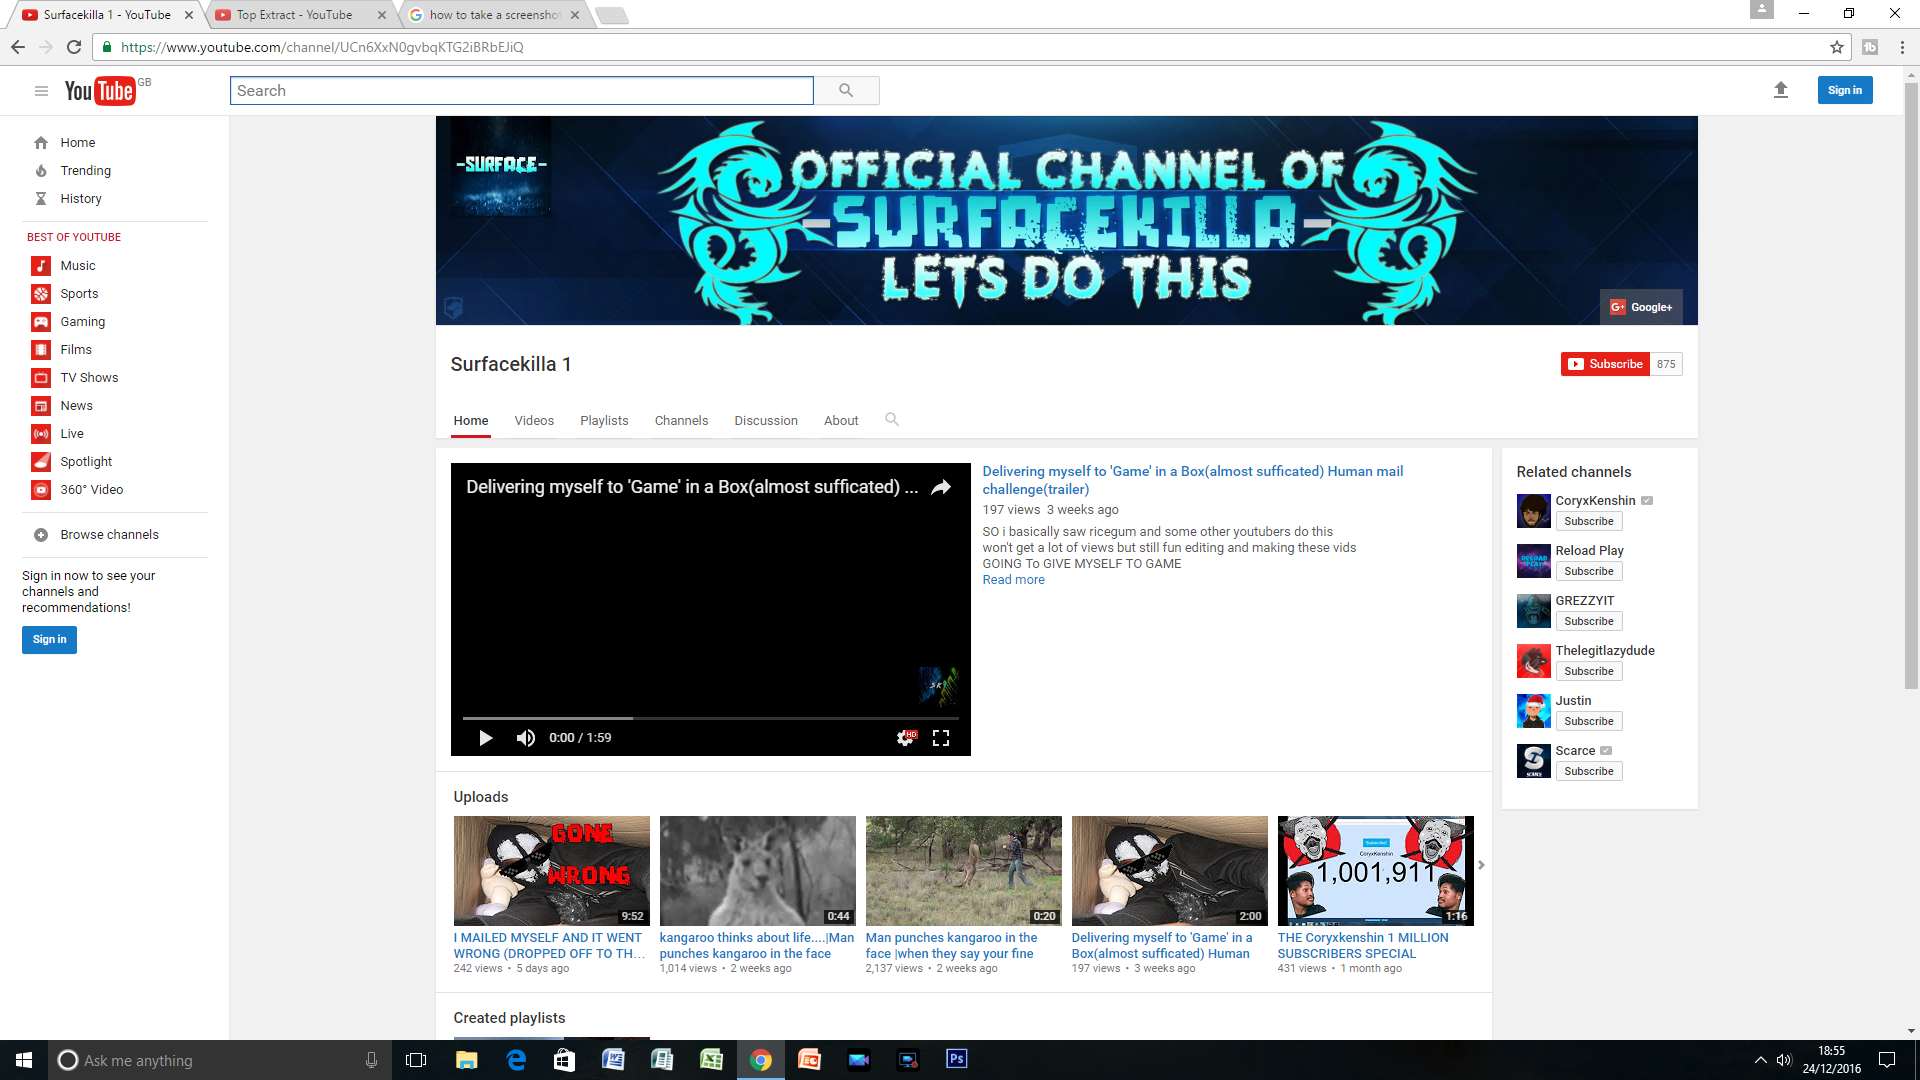Switch to the Videos tab
The width and height of the screenshot is (1920, 1080).
coord(534,421)
